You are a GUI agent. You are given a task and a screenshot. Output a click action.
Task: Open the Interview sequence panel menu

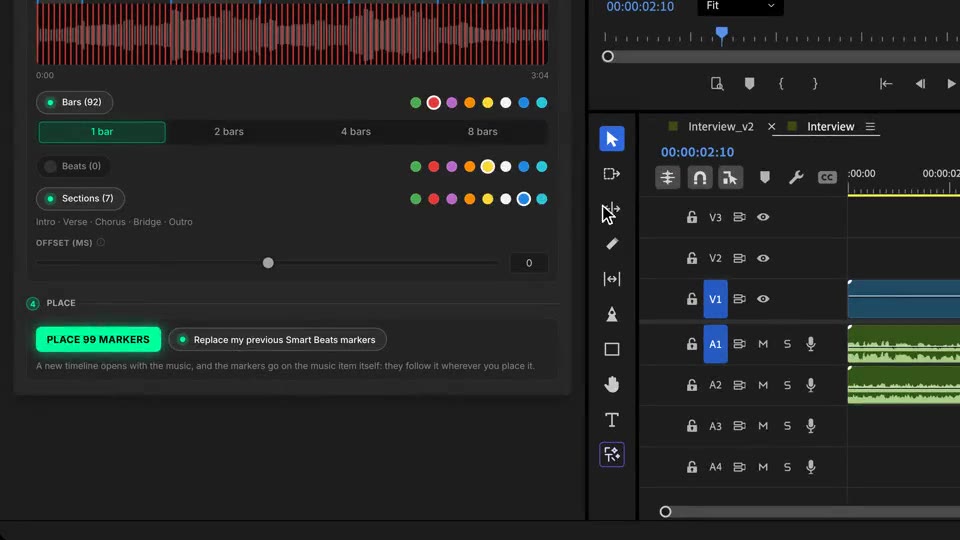click(870, 127)
